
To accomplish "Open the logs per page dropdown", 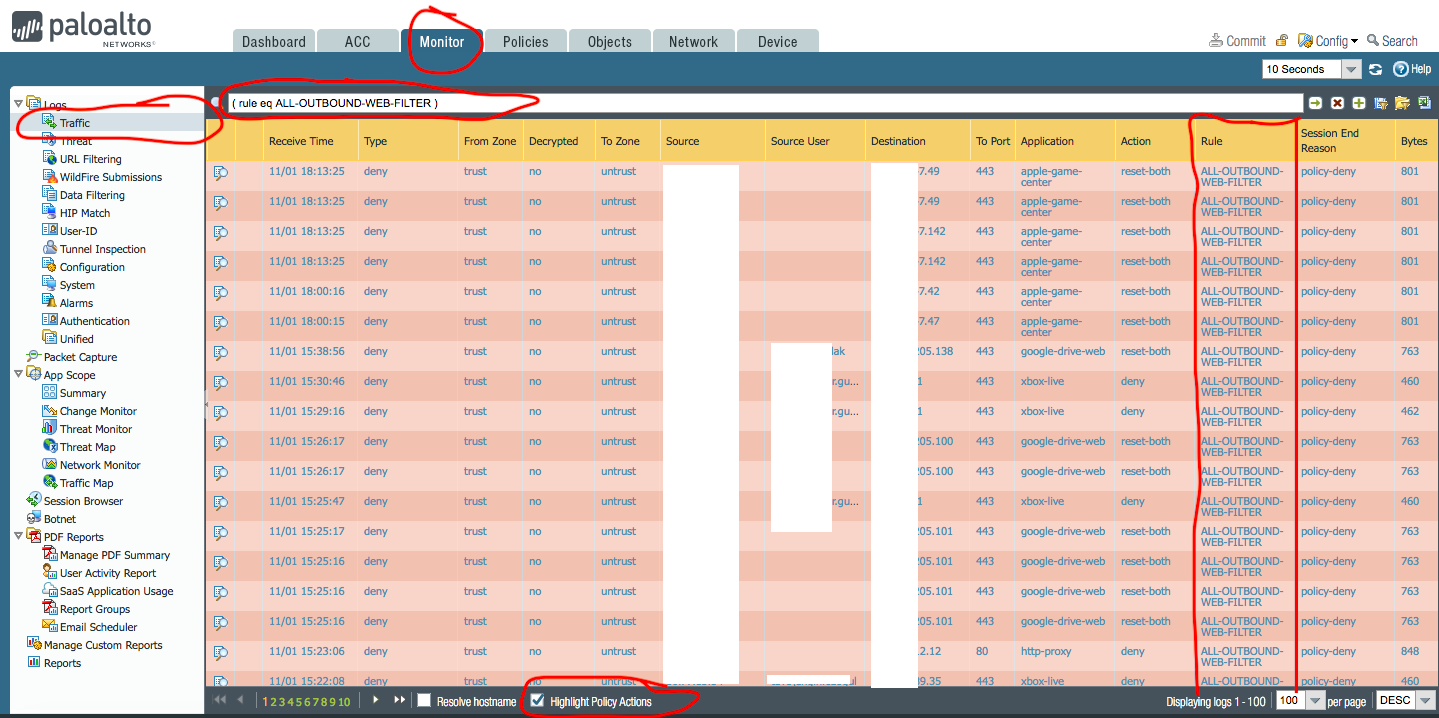I will tap(1316, 701).
